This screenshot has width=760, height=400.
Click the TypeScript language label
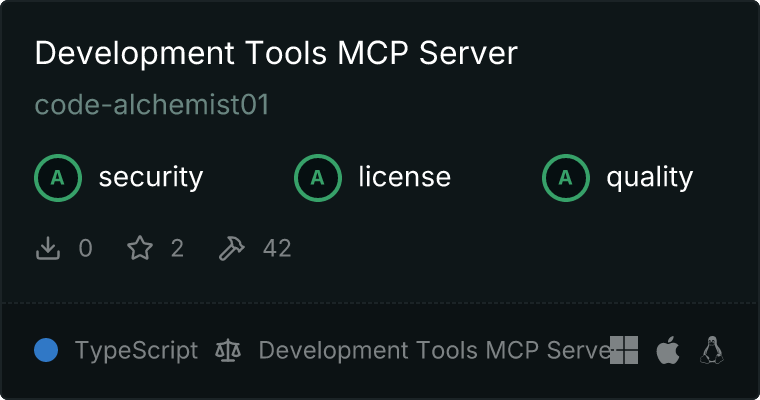pos(136,350)
